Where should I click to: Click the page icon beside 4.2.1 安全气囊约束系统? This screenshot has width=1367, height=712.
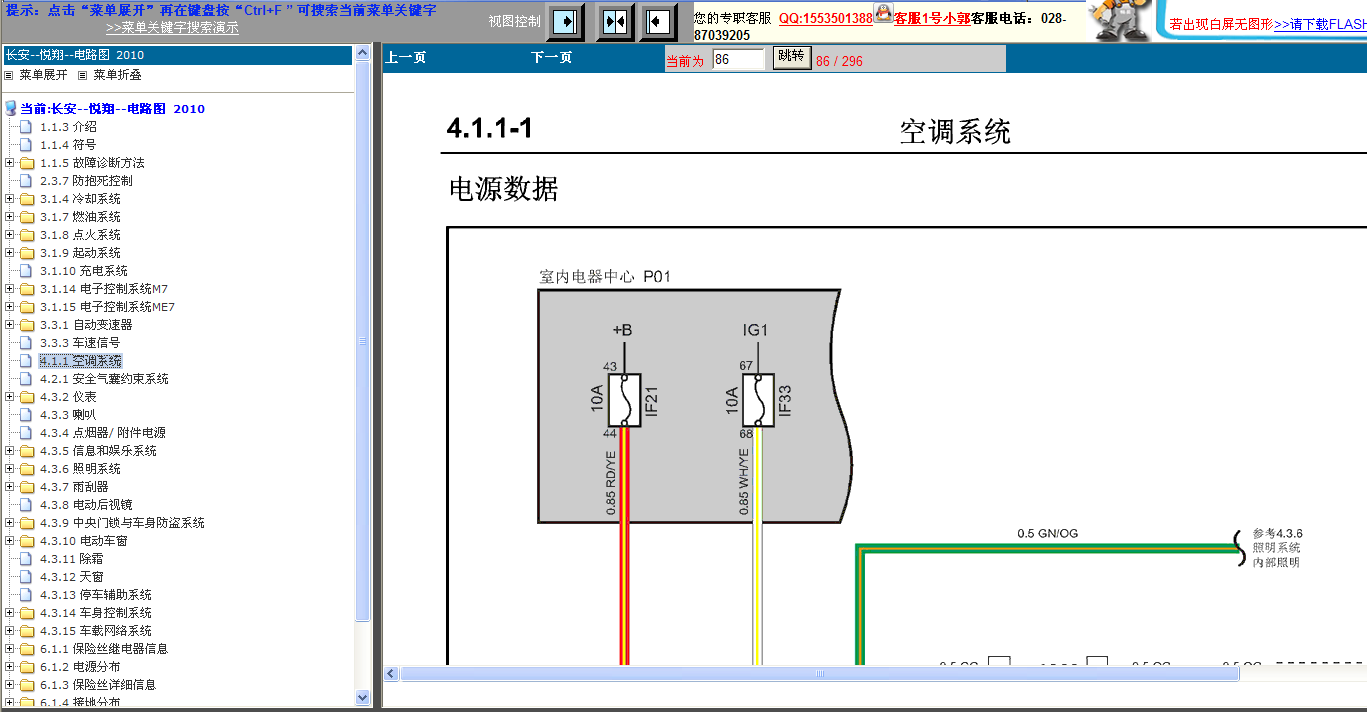tap(27, 379)
